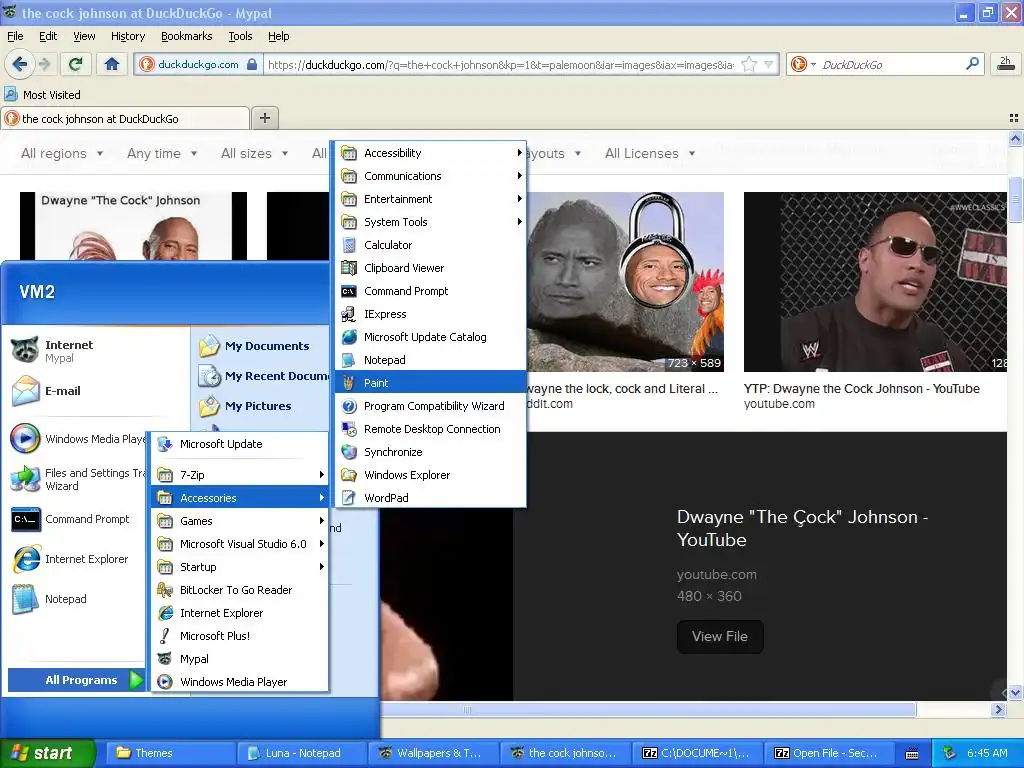Open the All regions filter dropdown

(62, 153)
